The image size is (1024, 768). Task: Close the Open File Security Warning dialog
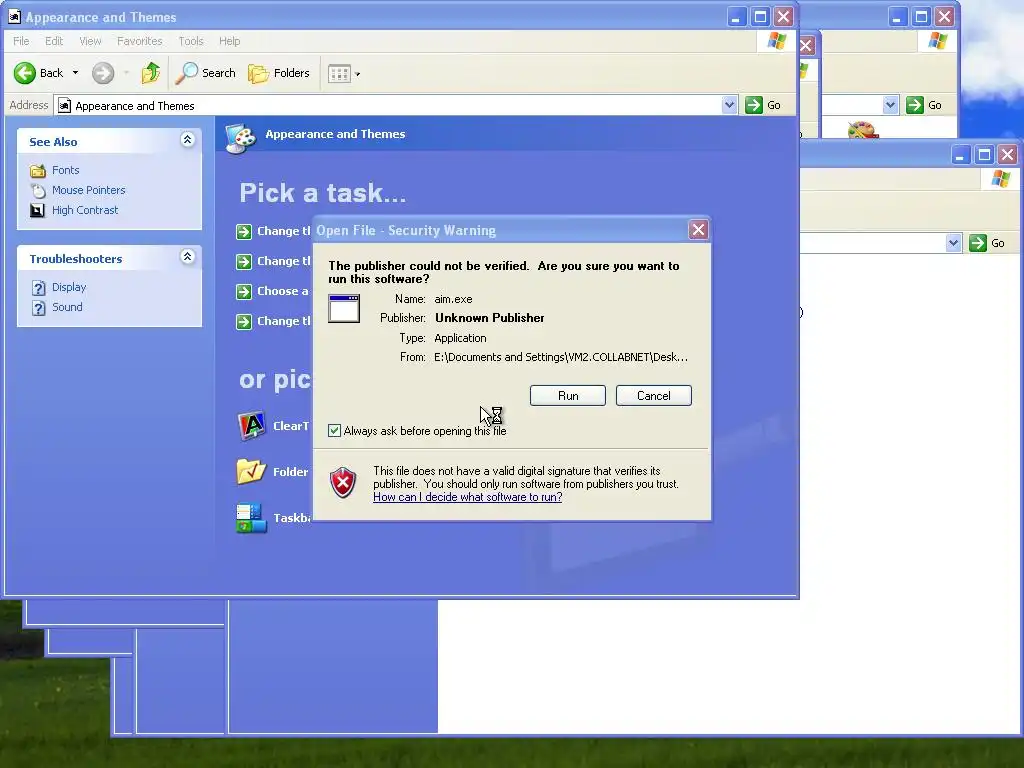coord(698,230)
